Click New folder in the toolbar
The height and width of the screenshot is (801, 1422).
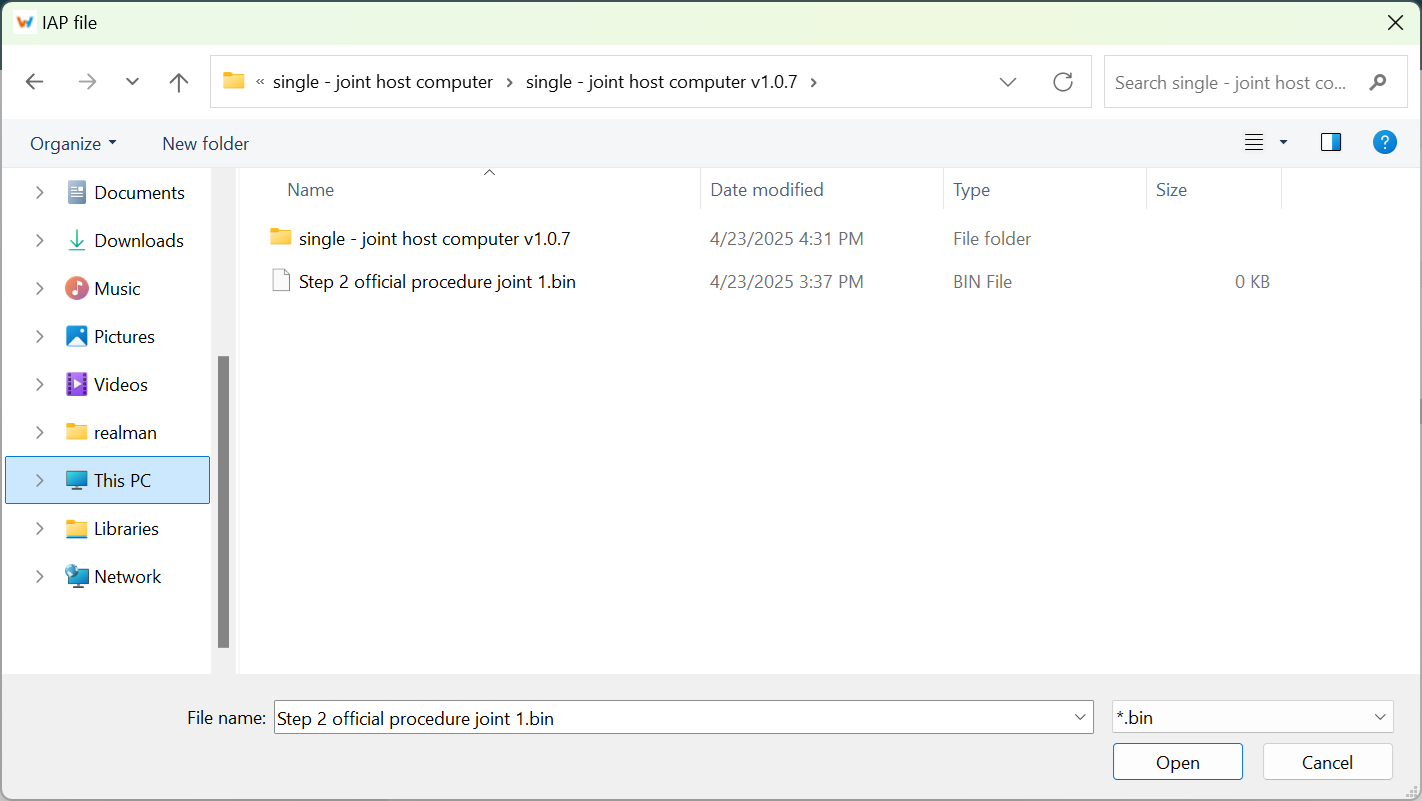205,144
